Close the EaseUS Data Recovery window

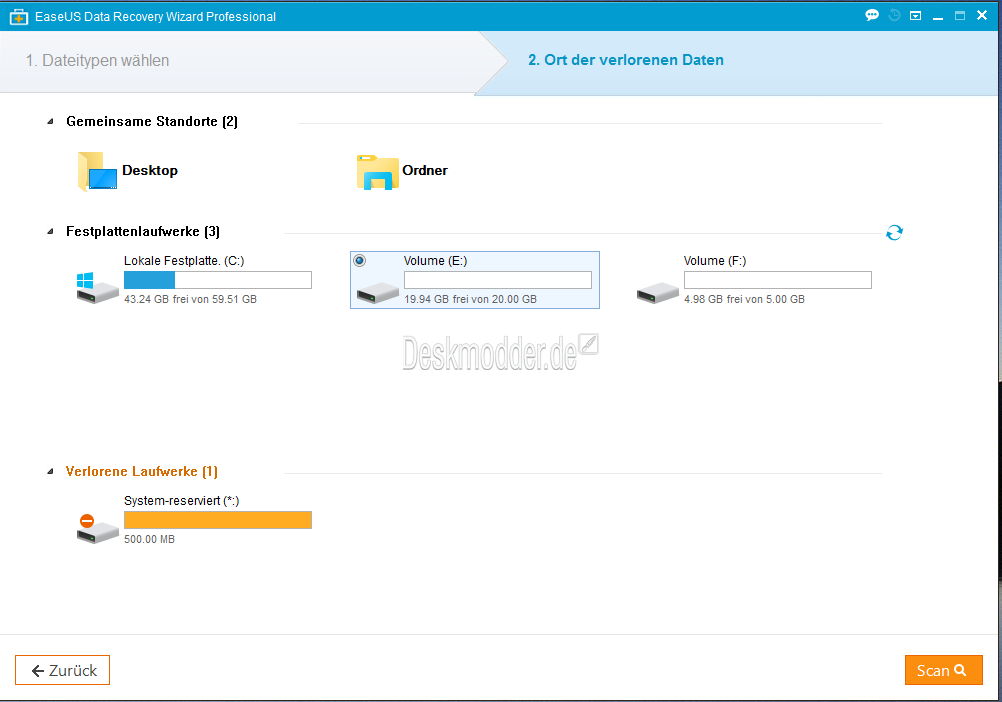click(x=982, y=15)
